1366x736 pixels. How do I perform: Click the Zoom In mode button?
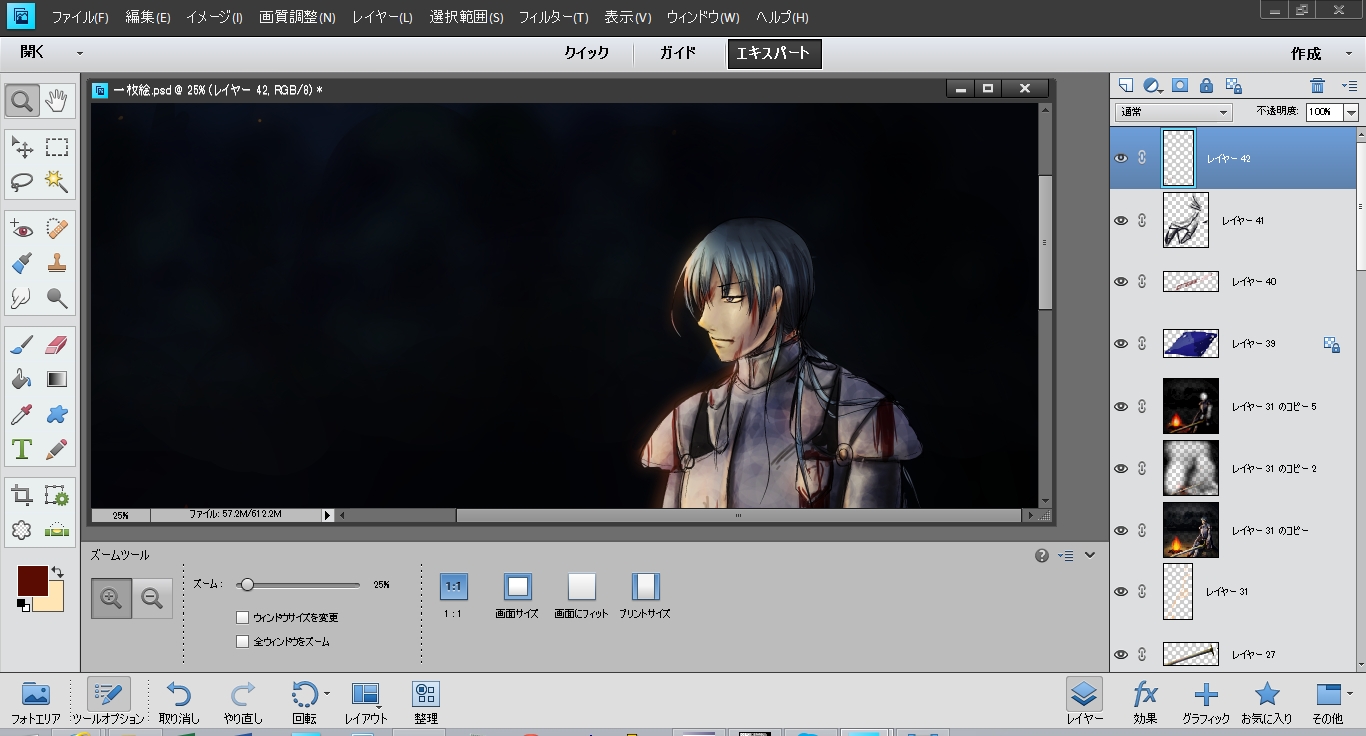111,599
